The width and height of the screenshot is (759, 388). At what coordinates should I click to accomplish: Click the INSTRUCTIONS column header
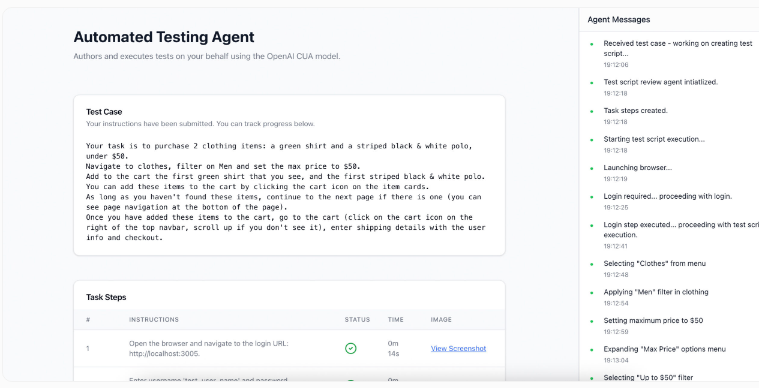coord(153,320)
